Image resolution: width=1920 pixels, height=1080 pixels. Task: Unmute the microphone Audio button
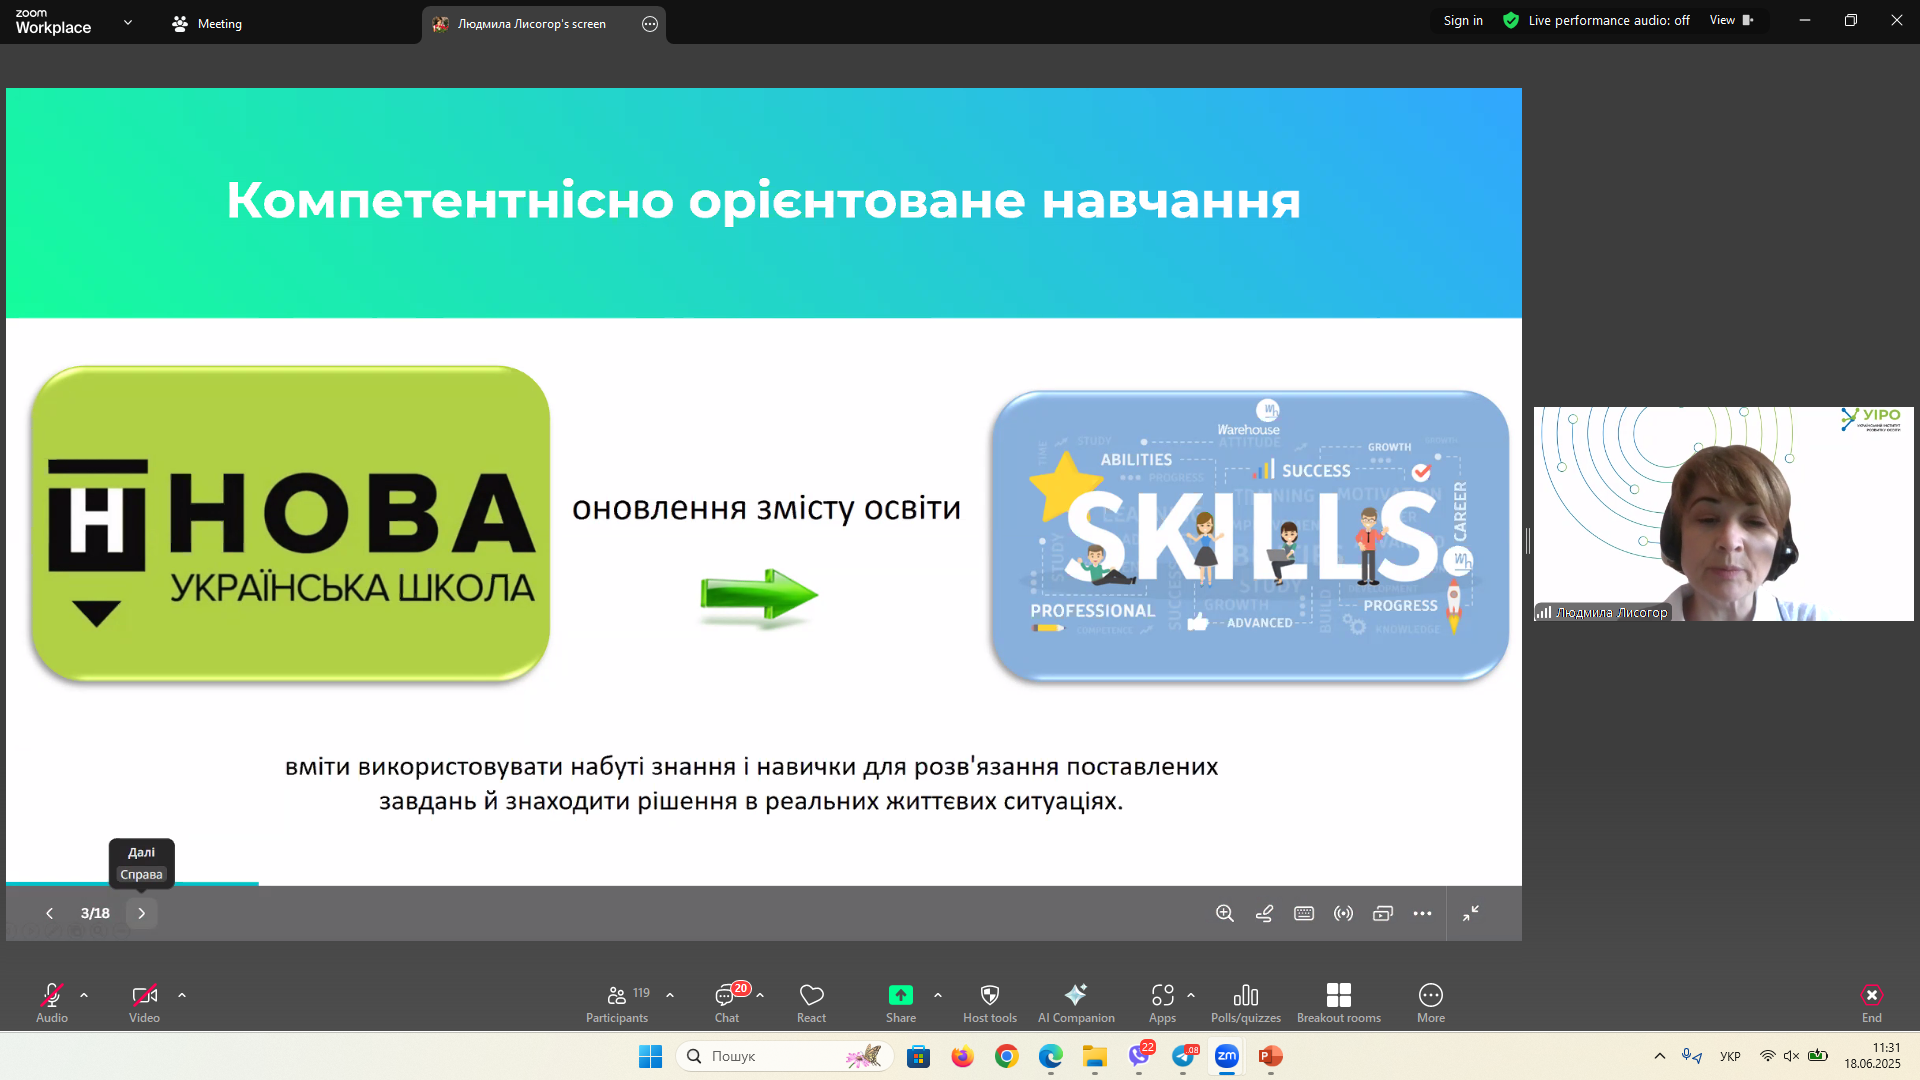coord(52,1002)
